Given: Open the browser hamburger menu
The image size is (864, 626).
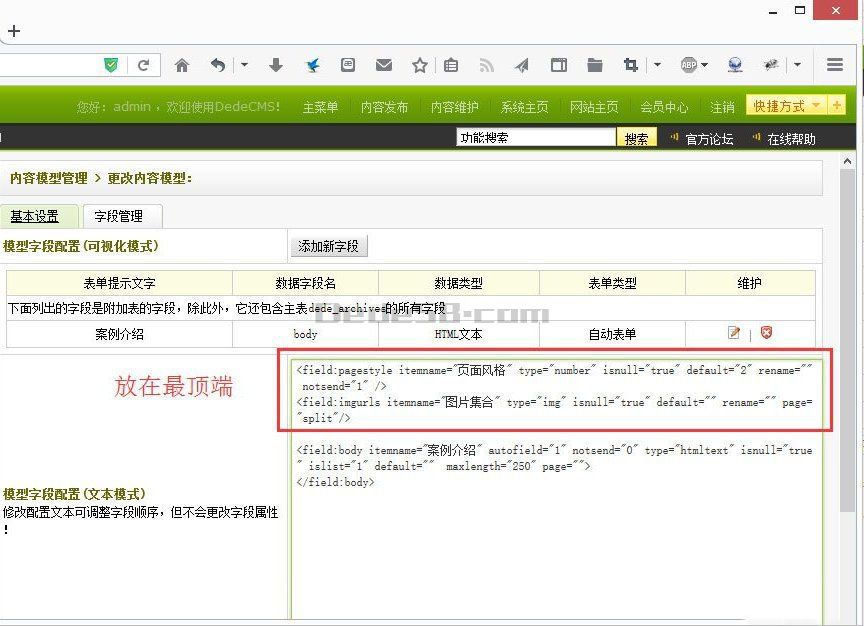Looking at the screenshot, I should [836, 64].
